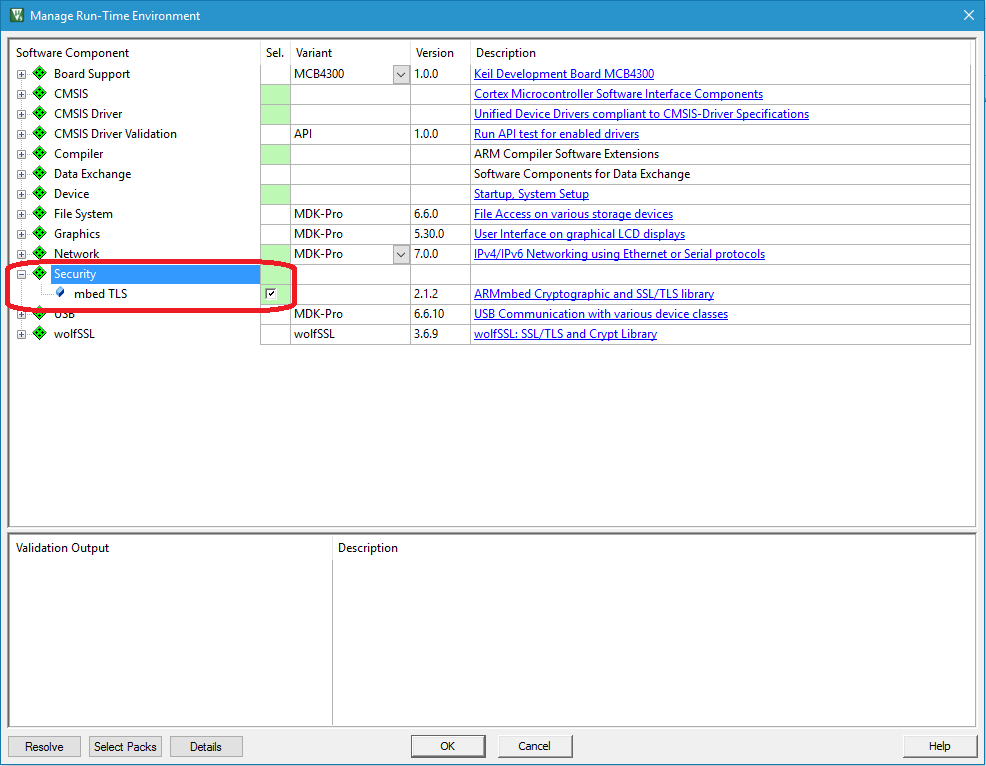Click the Graphics component diamond icon
Image resolution: width=986 pixels, height=766 pixels.
pos(39,233)
